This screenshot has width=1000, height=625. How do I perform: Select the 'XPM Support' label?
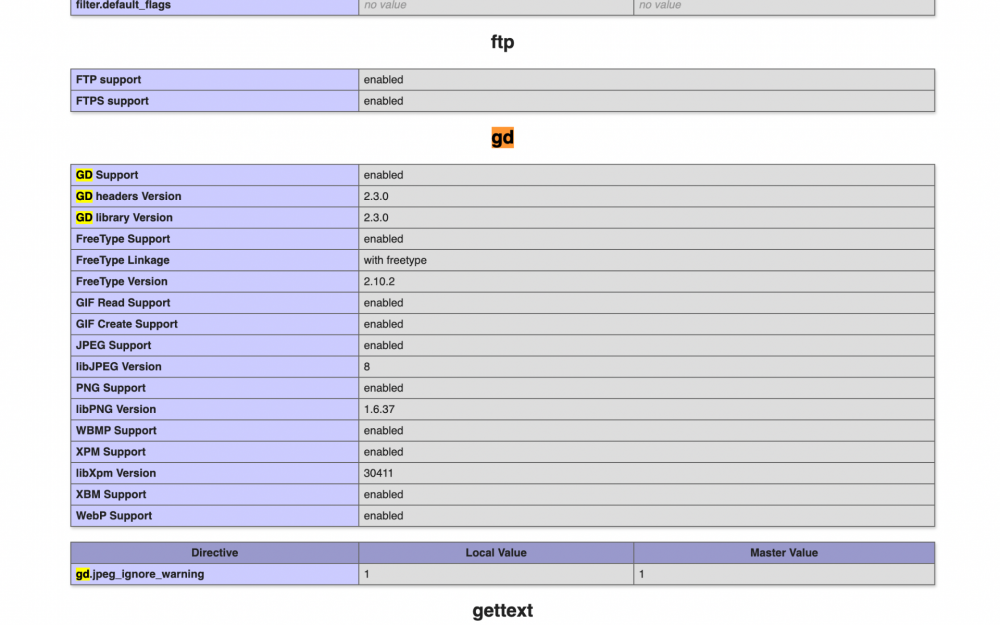click(110, 452)
